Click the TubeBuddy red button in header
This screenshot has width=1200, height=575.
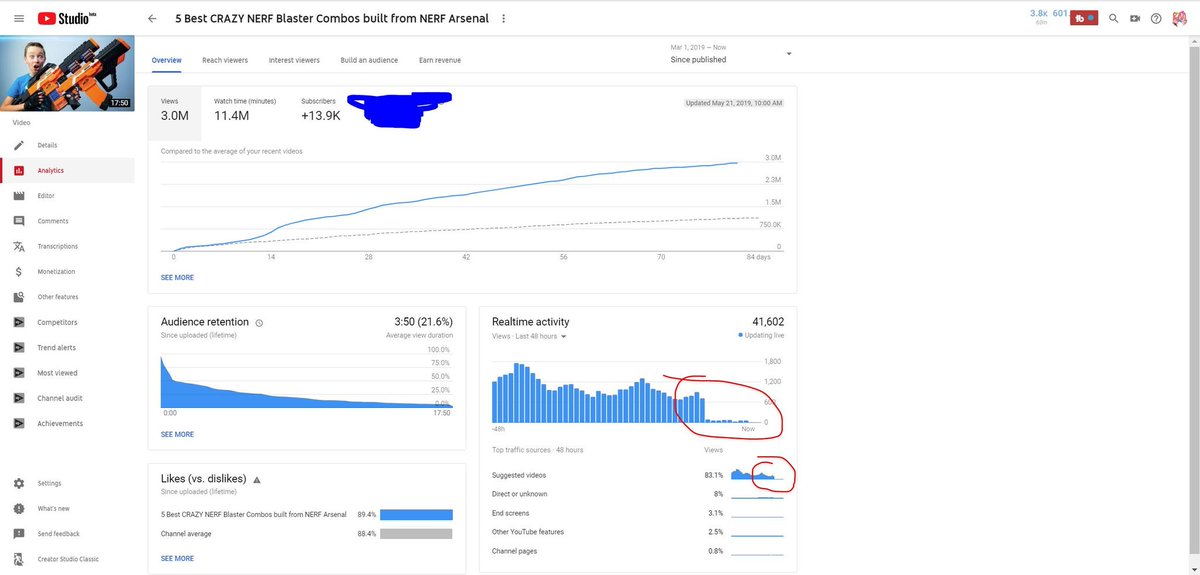click(x=1085, y=18)
